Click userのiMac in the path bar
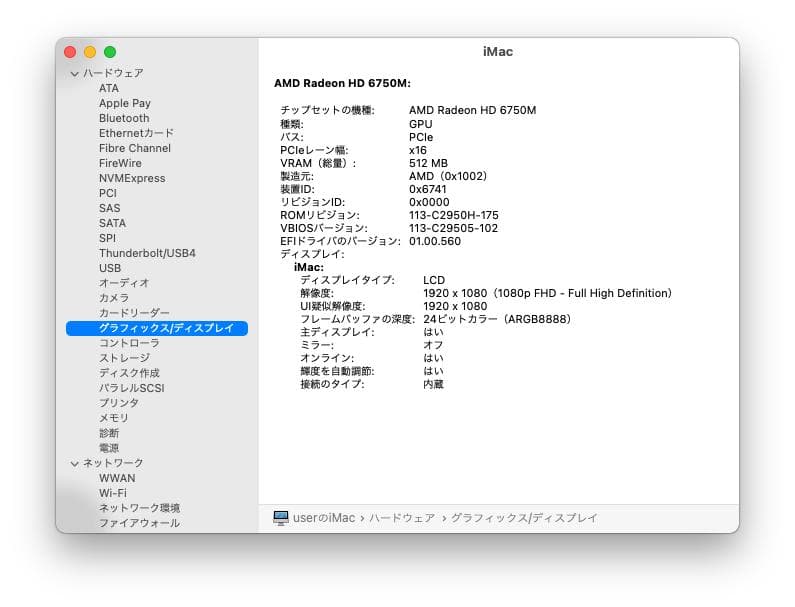The image size is (795, 607). 324,518
